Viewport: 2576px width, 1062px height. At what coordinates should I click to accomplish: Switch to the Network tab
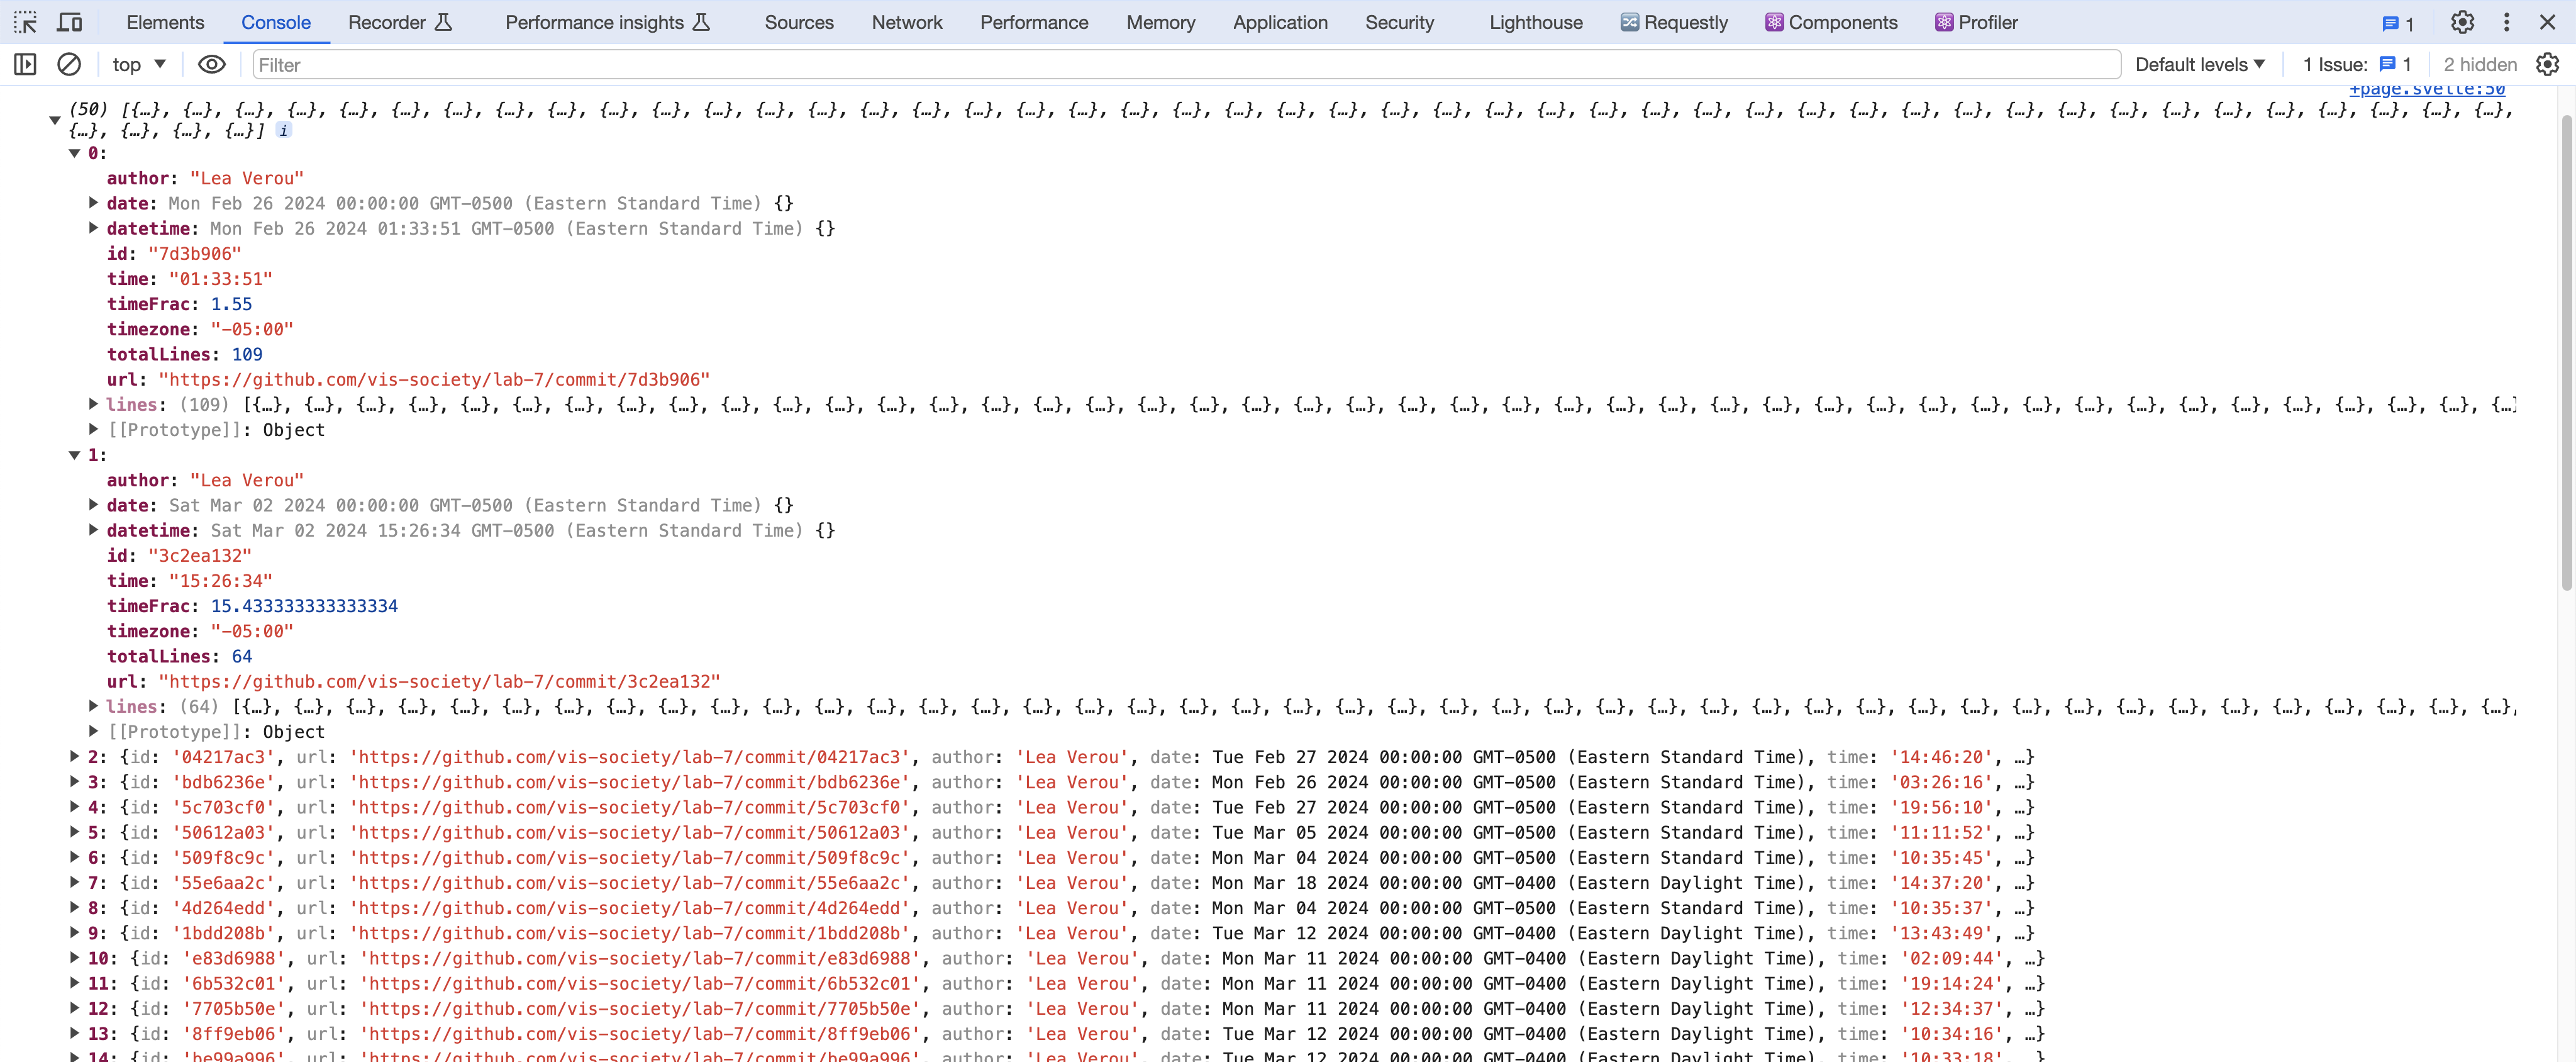(906, 22)
